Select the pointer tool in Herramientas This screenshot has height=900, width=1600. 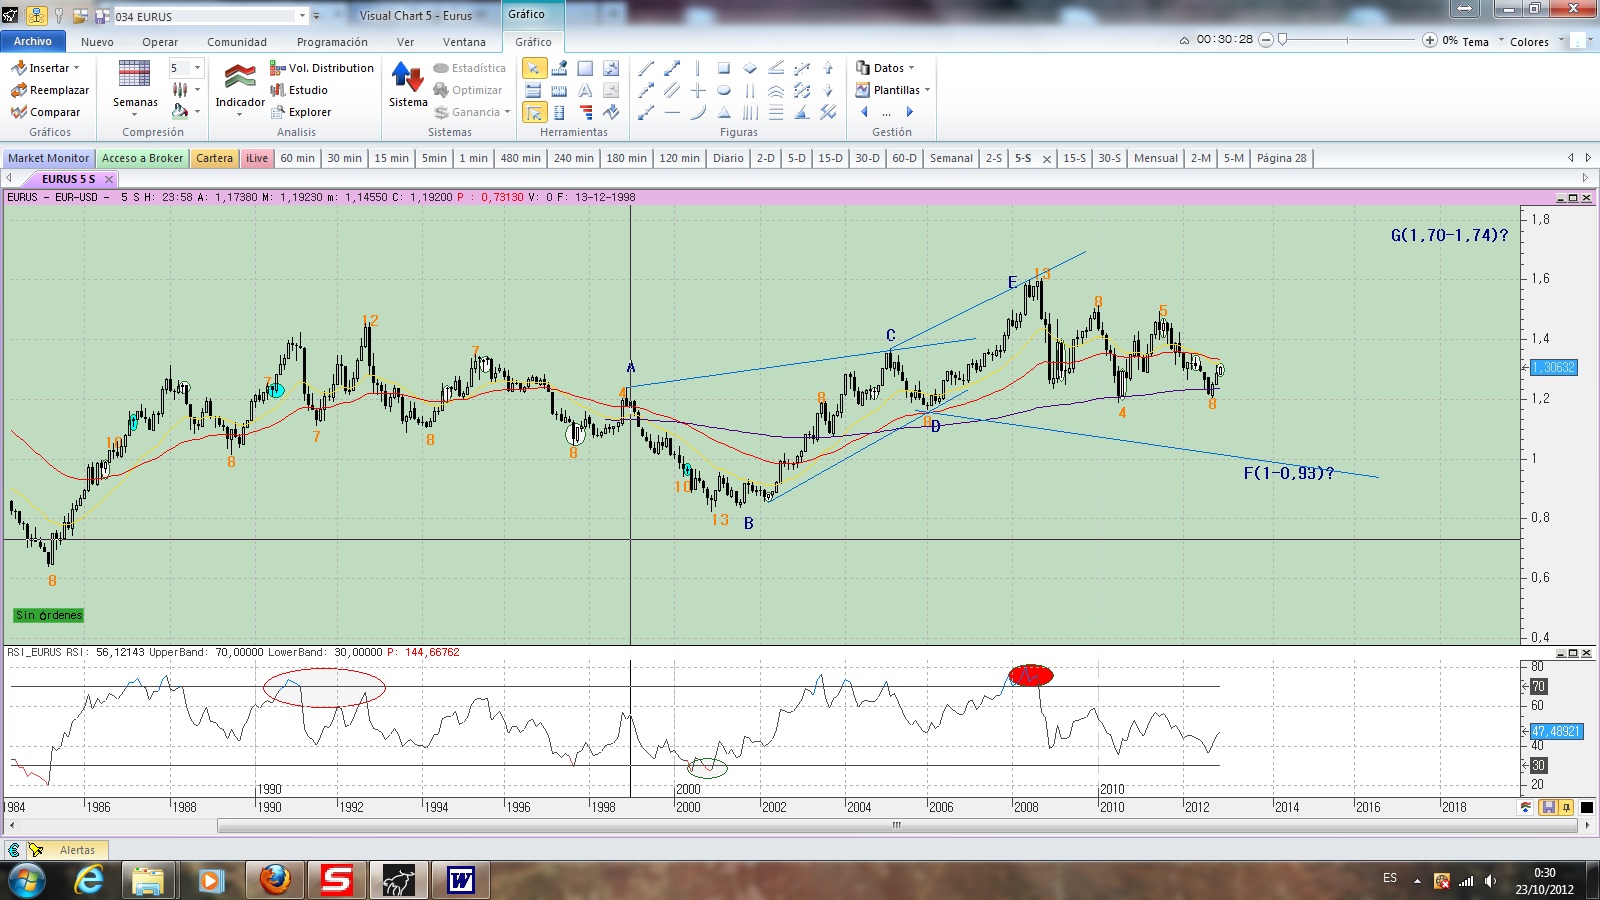[x=534, y=68]
